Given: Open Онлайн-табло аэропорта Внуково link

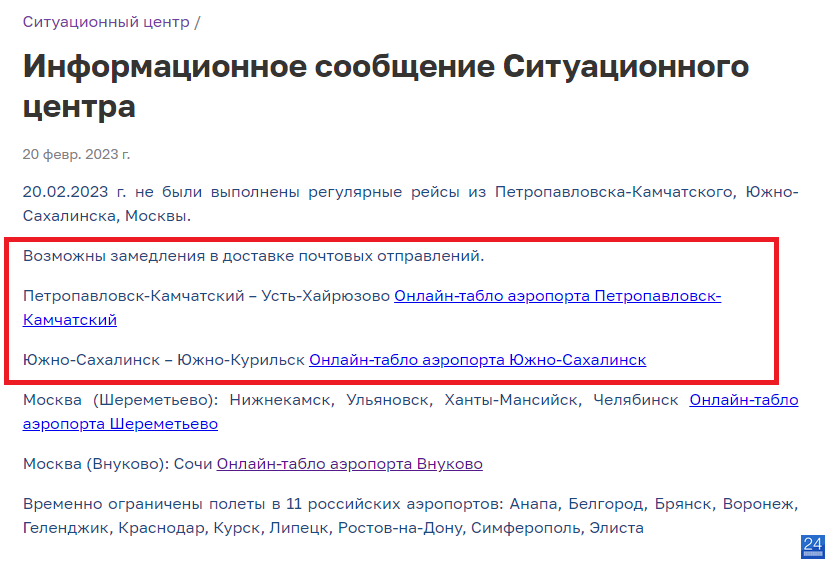Looking at the screenshot, I should tap(350, 464).
